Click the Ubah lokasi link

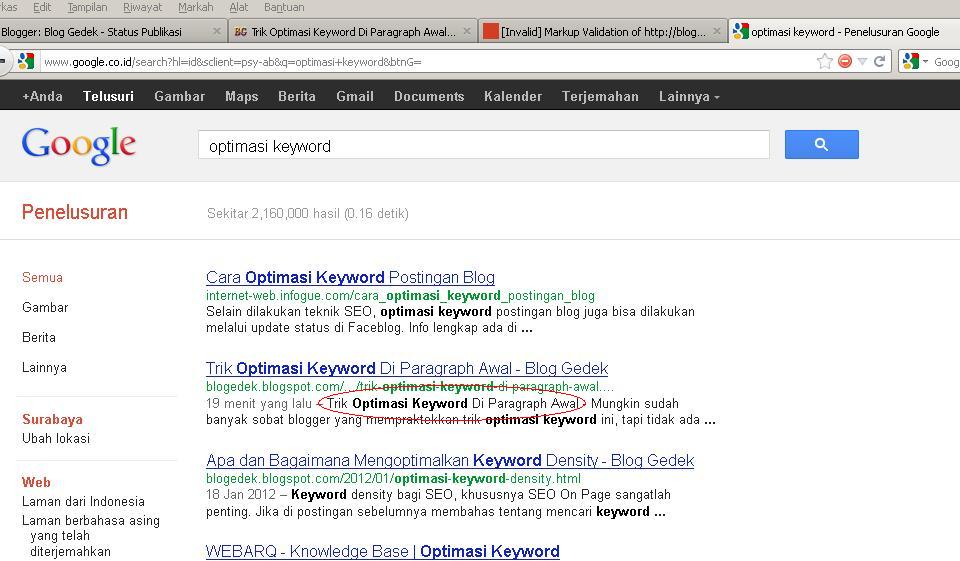pos(56,439)
